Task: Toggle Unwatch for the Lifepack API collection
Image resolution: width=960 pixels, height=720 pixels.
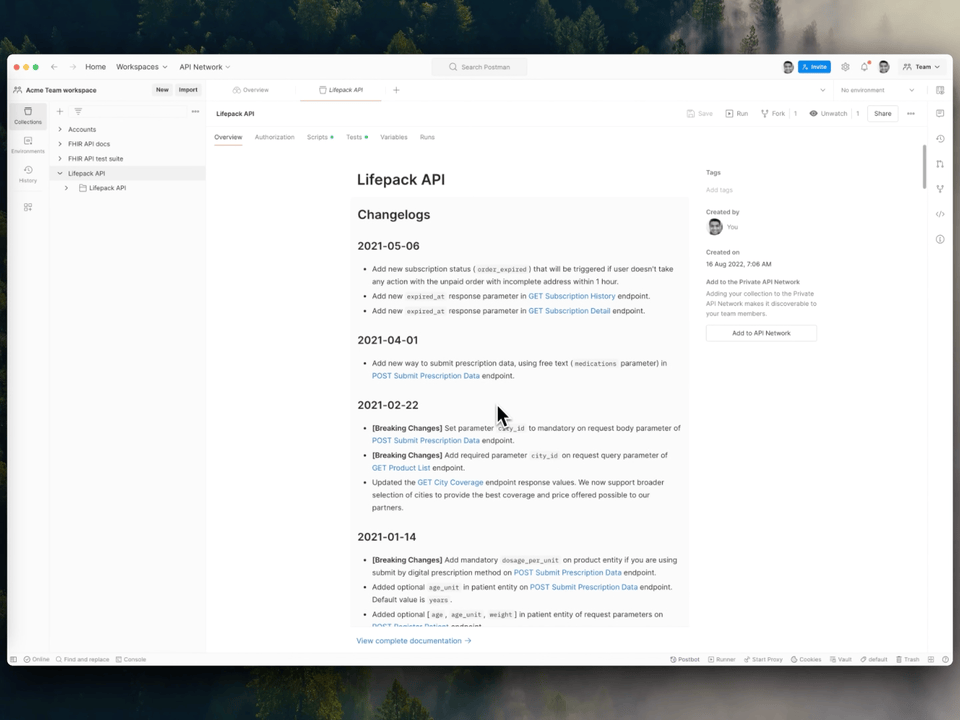Action: click(x=828, y=113)
